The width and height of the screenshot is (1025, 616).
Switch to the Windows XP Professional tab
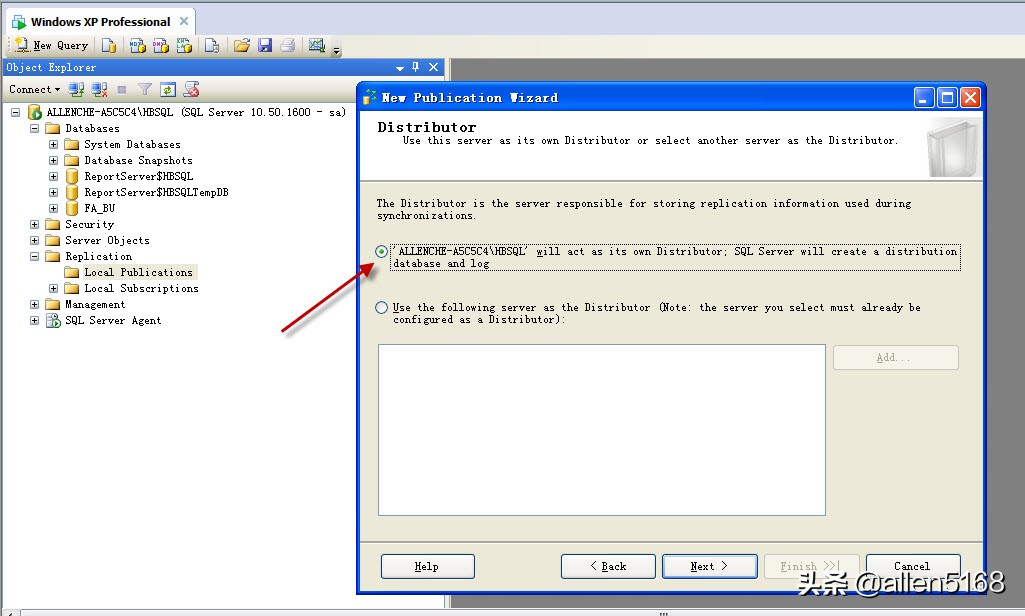click(x=97, y=20)
